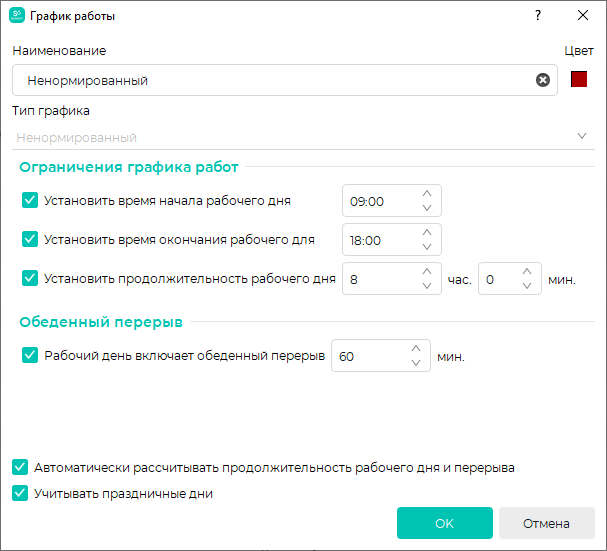Increase the workday start time with up arrow
The height and width of the screenshot is (551, 607).
pos(427,193)
